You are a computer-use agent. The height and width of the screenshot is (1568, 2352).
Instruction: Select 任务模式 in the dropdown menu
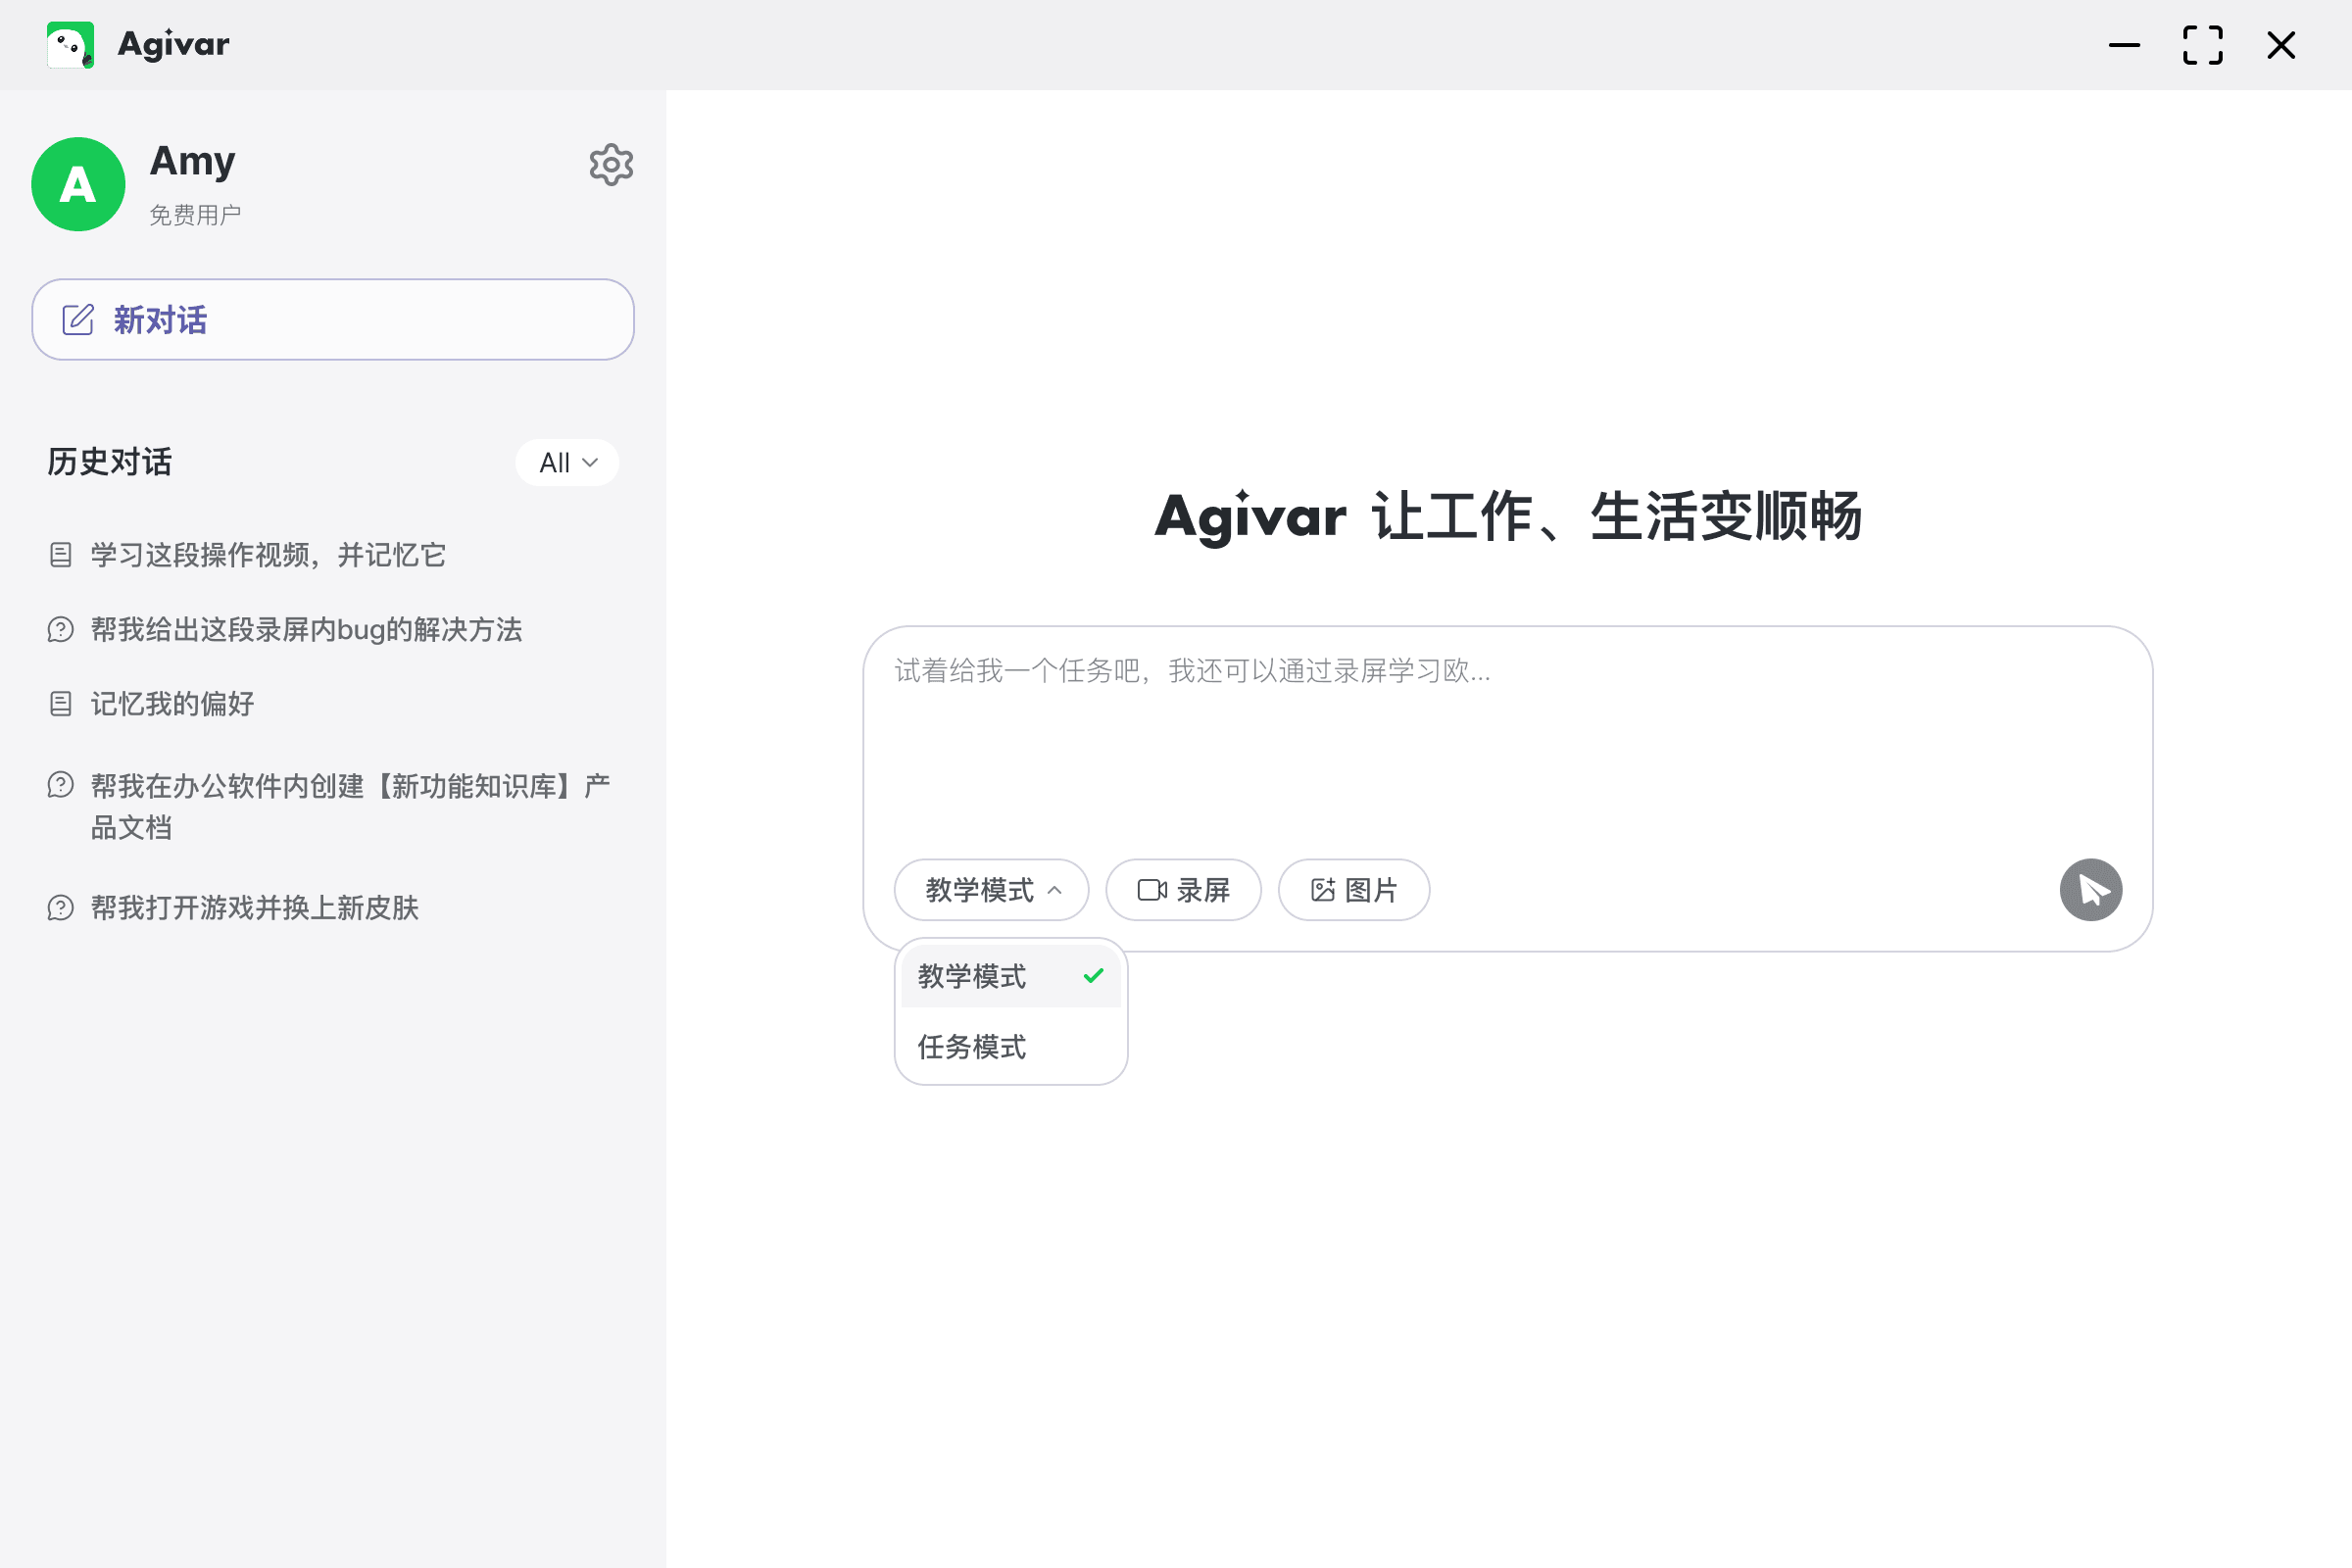pos(1011,1047)
